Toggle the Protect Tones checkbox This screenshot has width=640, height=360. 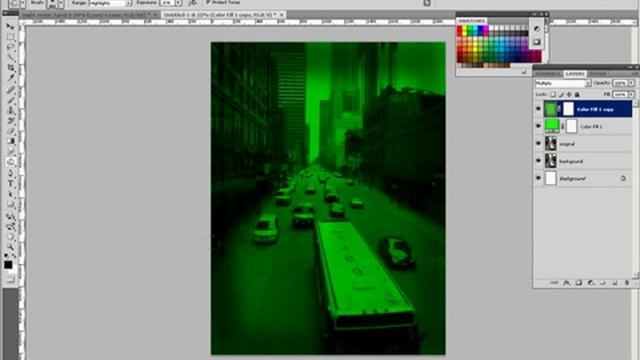(x=208, y=2)
